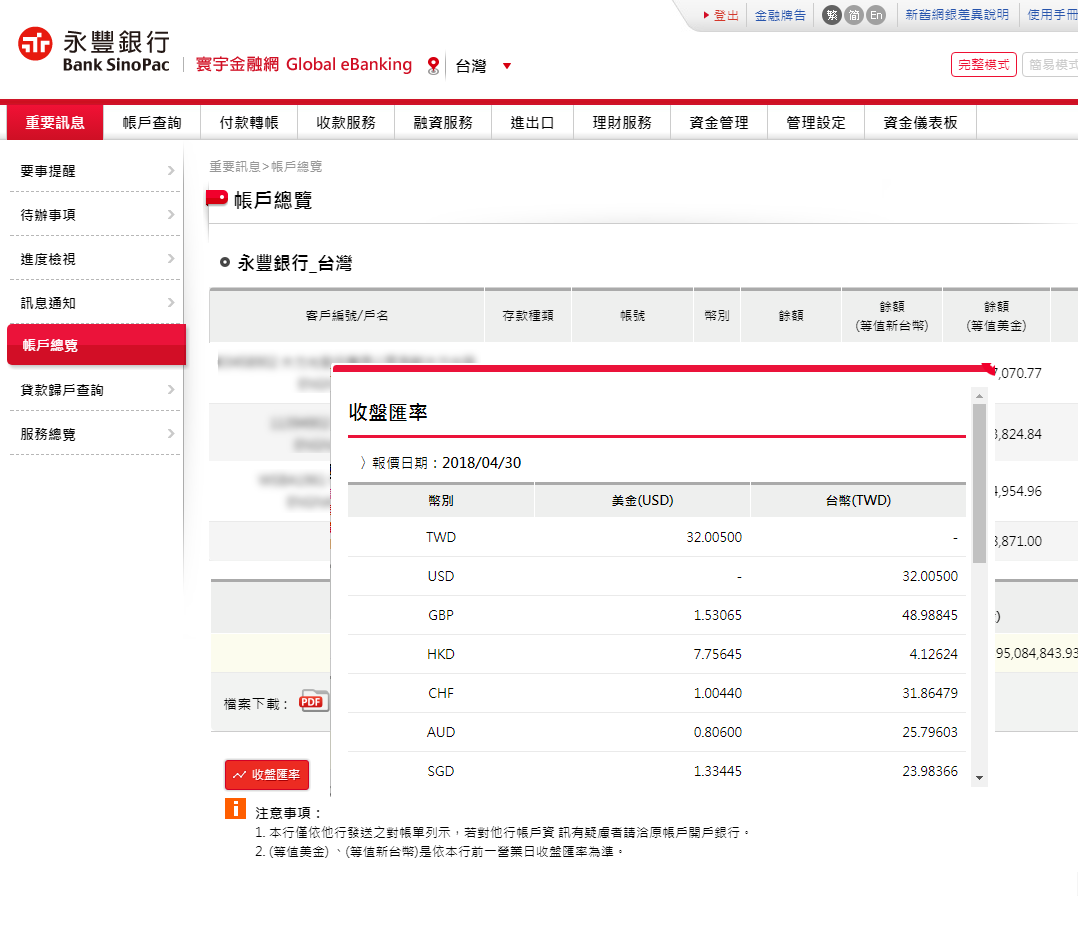
Task: Click the HKD USD rate 7.75645
Action: pyautogui.click(x=718, y=654)
